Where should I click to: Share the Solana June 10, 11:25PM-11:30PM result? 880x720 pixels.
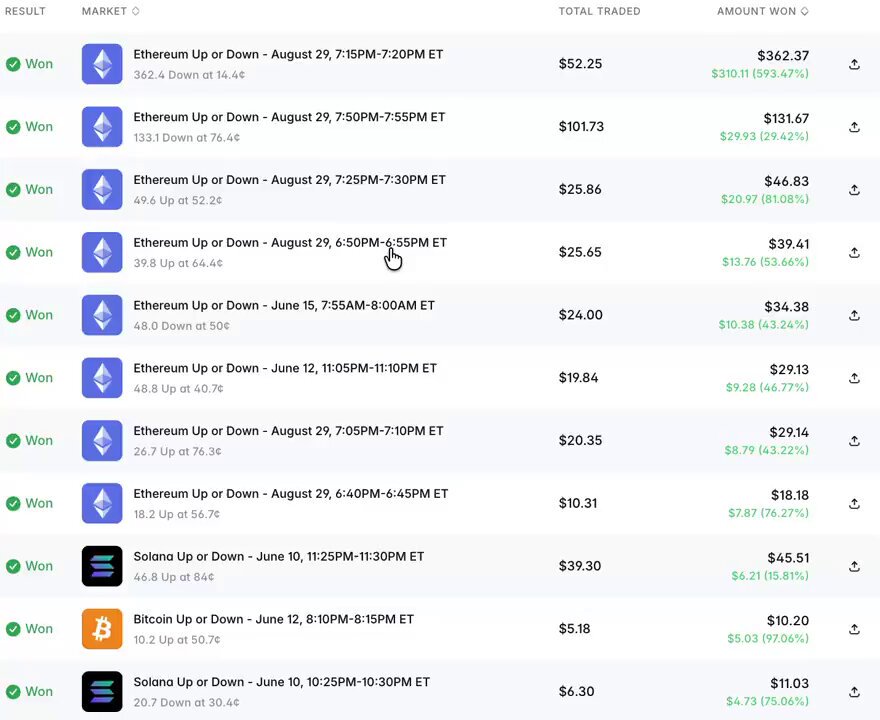[854, 567]
